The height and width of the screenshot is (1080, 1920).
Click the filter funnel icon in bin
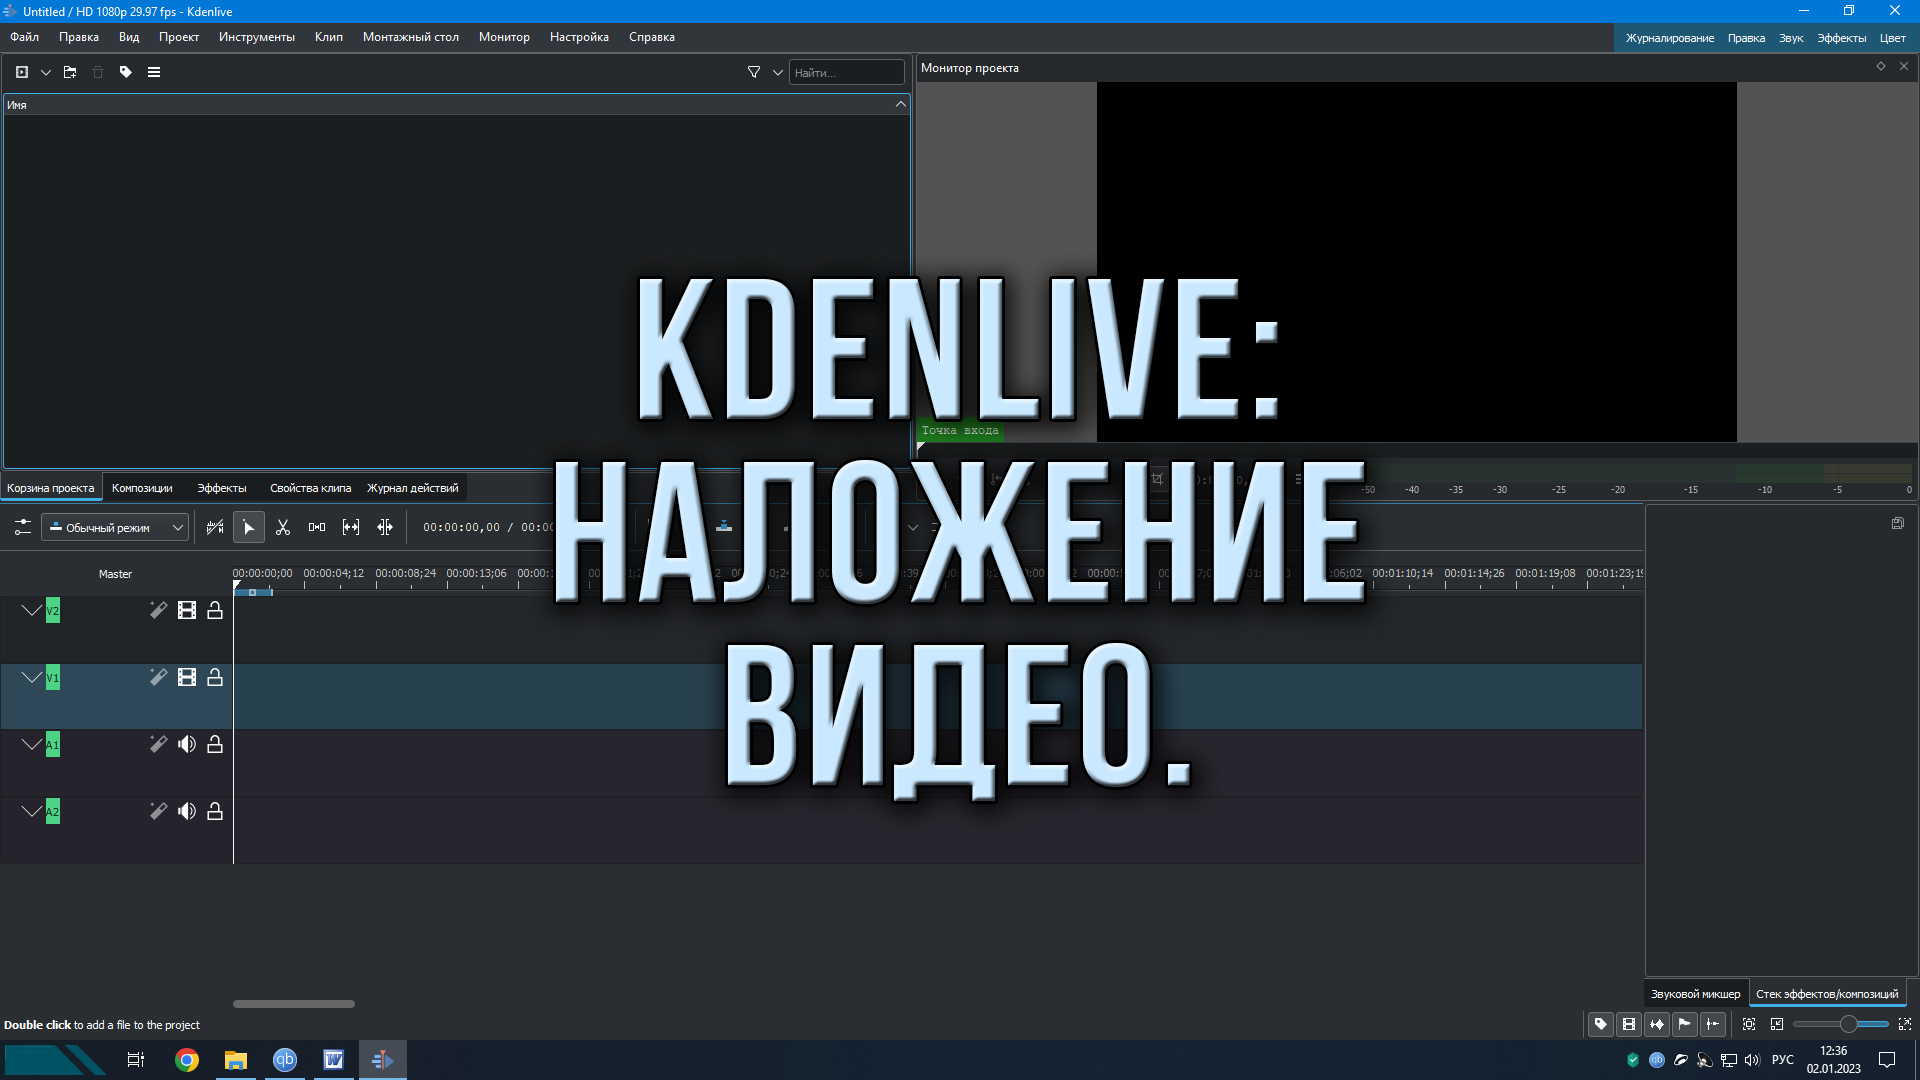pos(754,72)
